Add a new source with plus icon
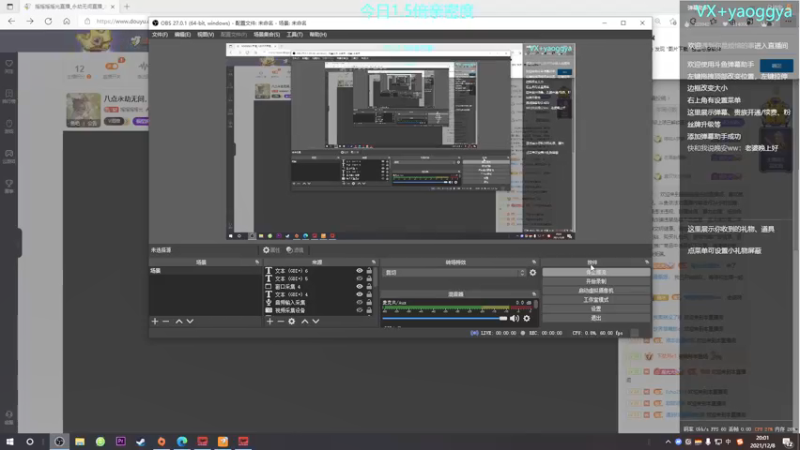The width and height of the screenshot is (800, 450). point(270,321)
